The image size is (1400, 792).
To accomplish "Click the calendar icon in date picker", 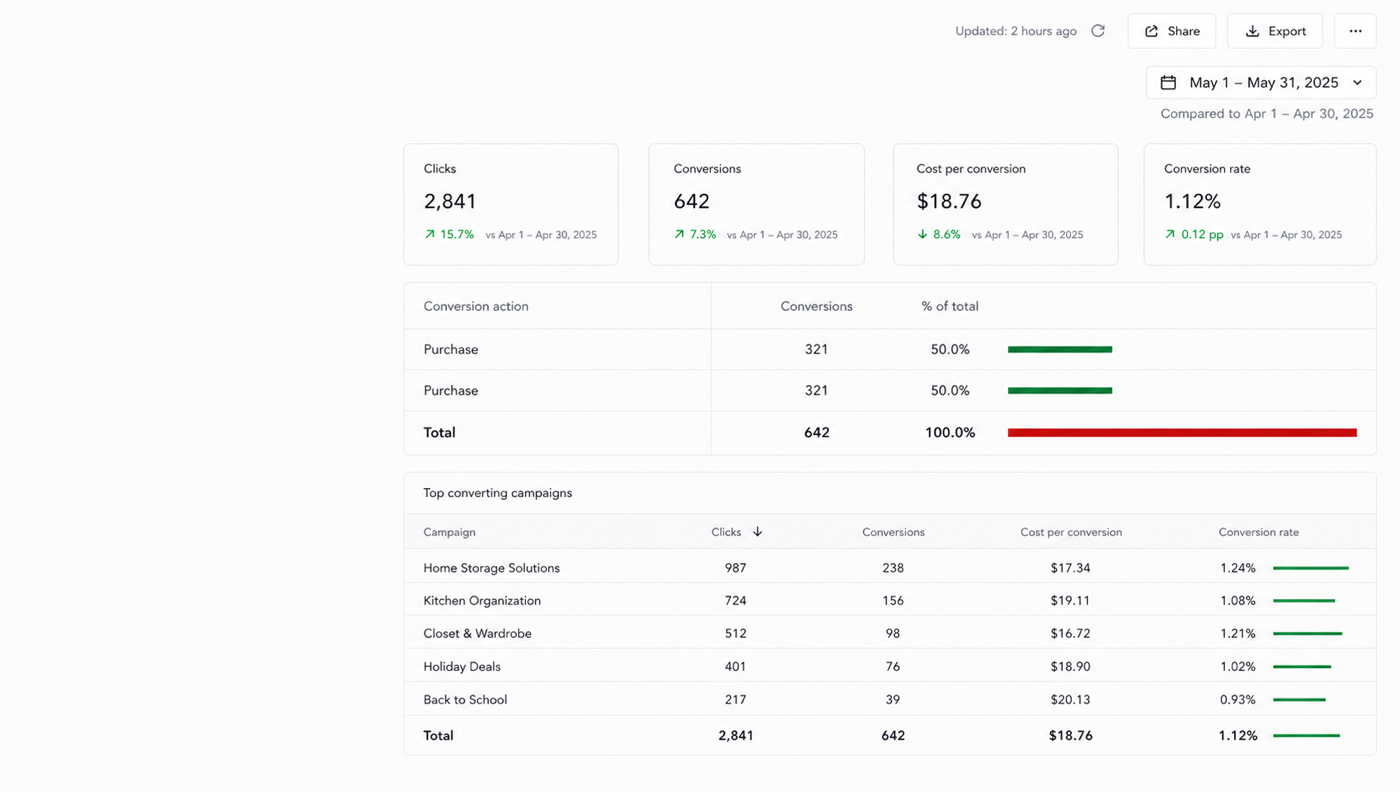I will pos(1168,83).
